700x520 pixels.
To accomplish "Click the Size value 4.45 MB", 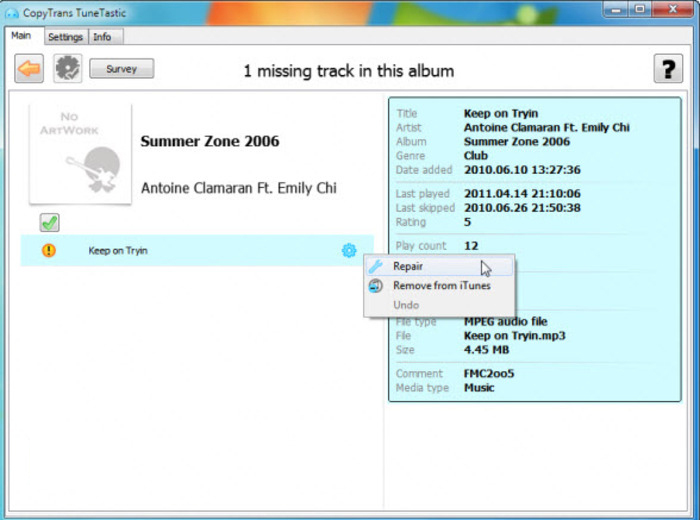I will tap(486, 349).
